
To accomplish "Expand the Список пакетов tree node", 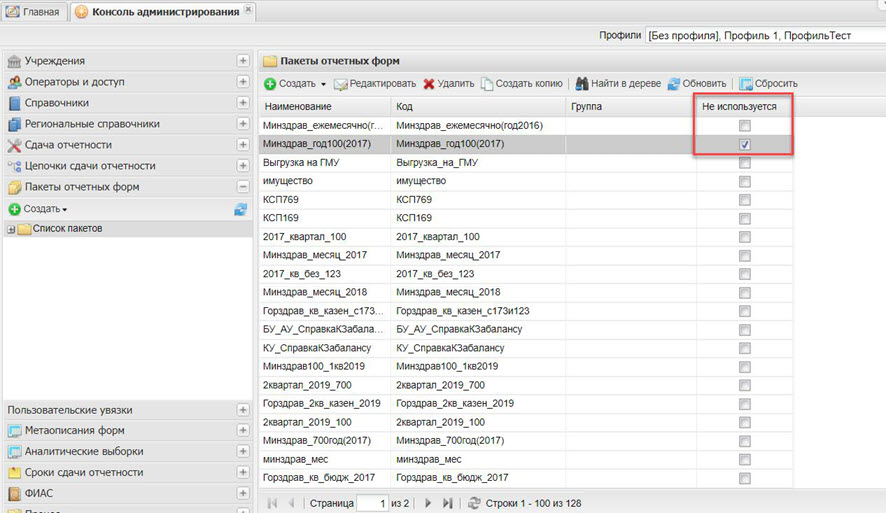I will click(x=11, y=230).
